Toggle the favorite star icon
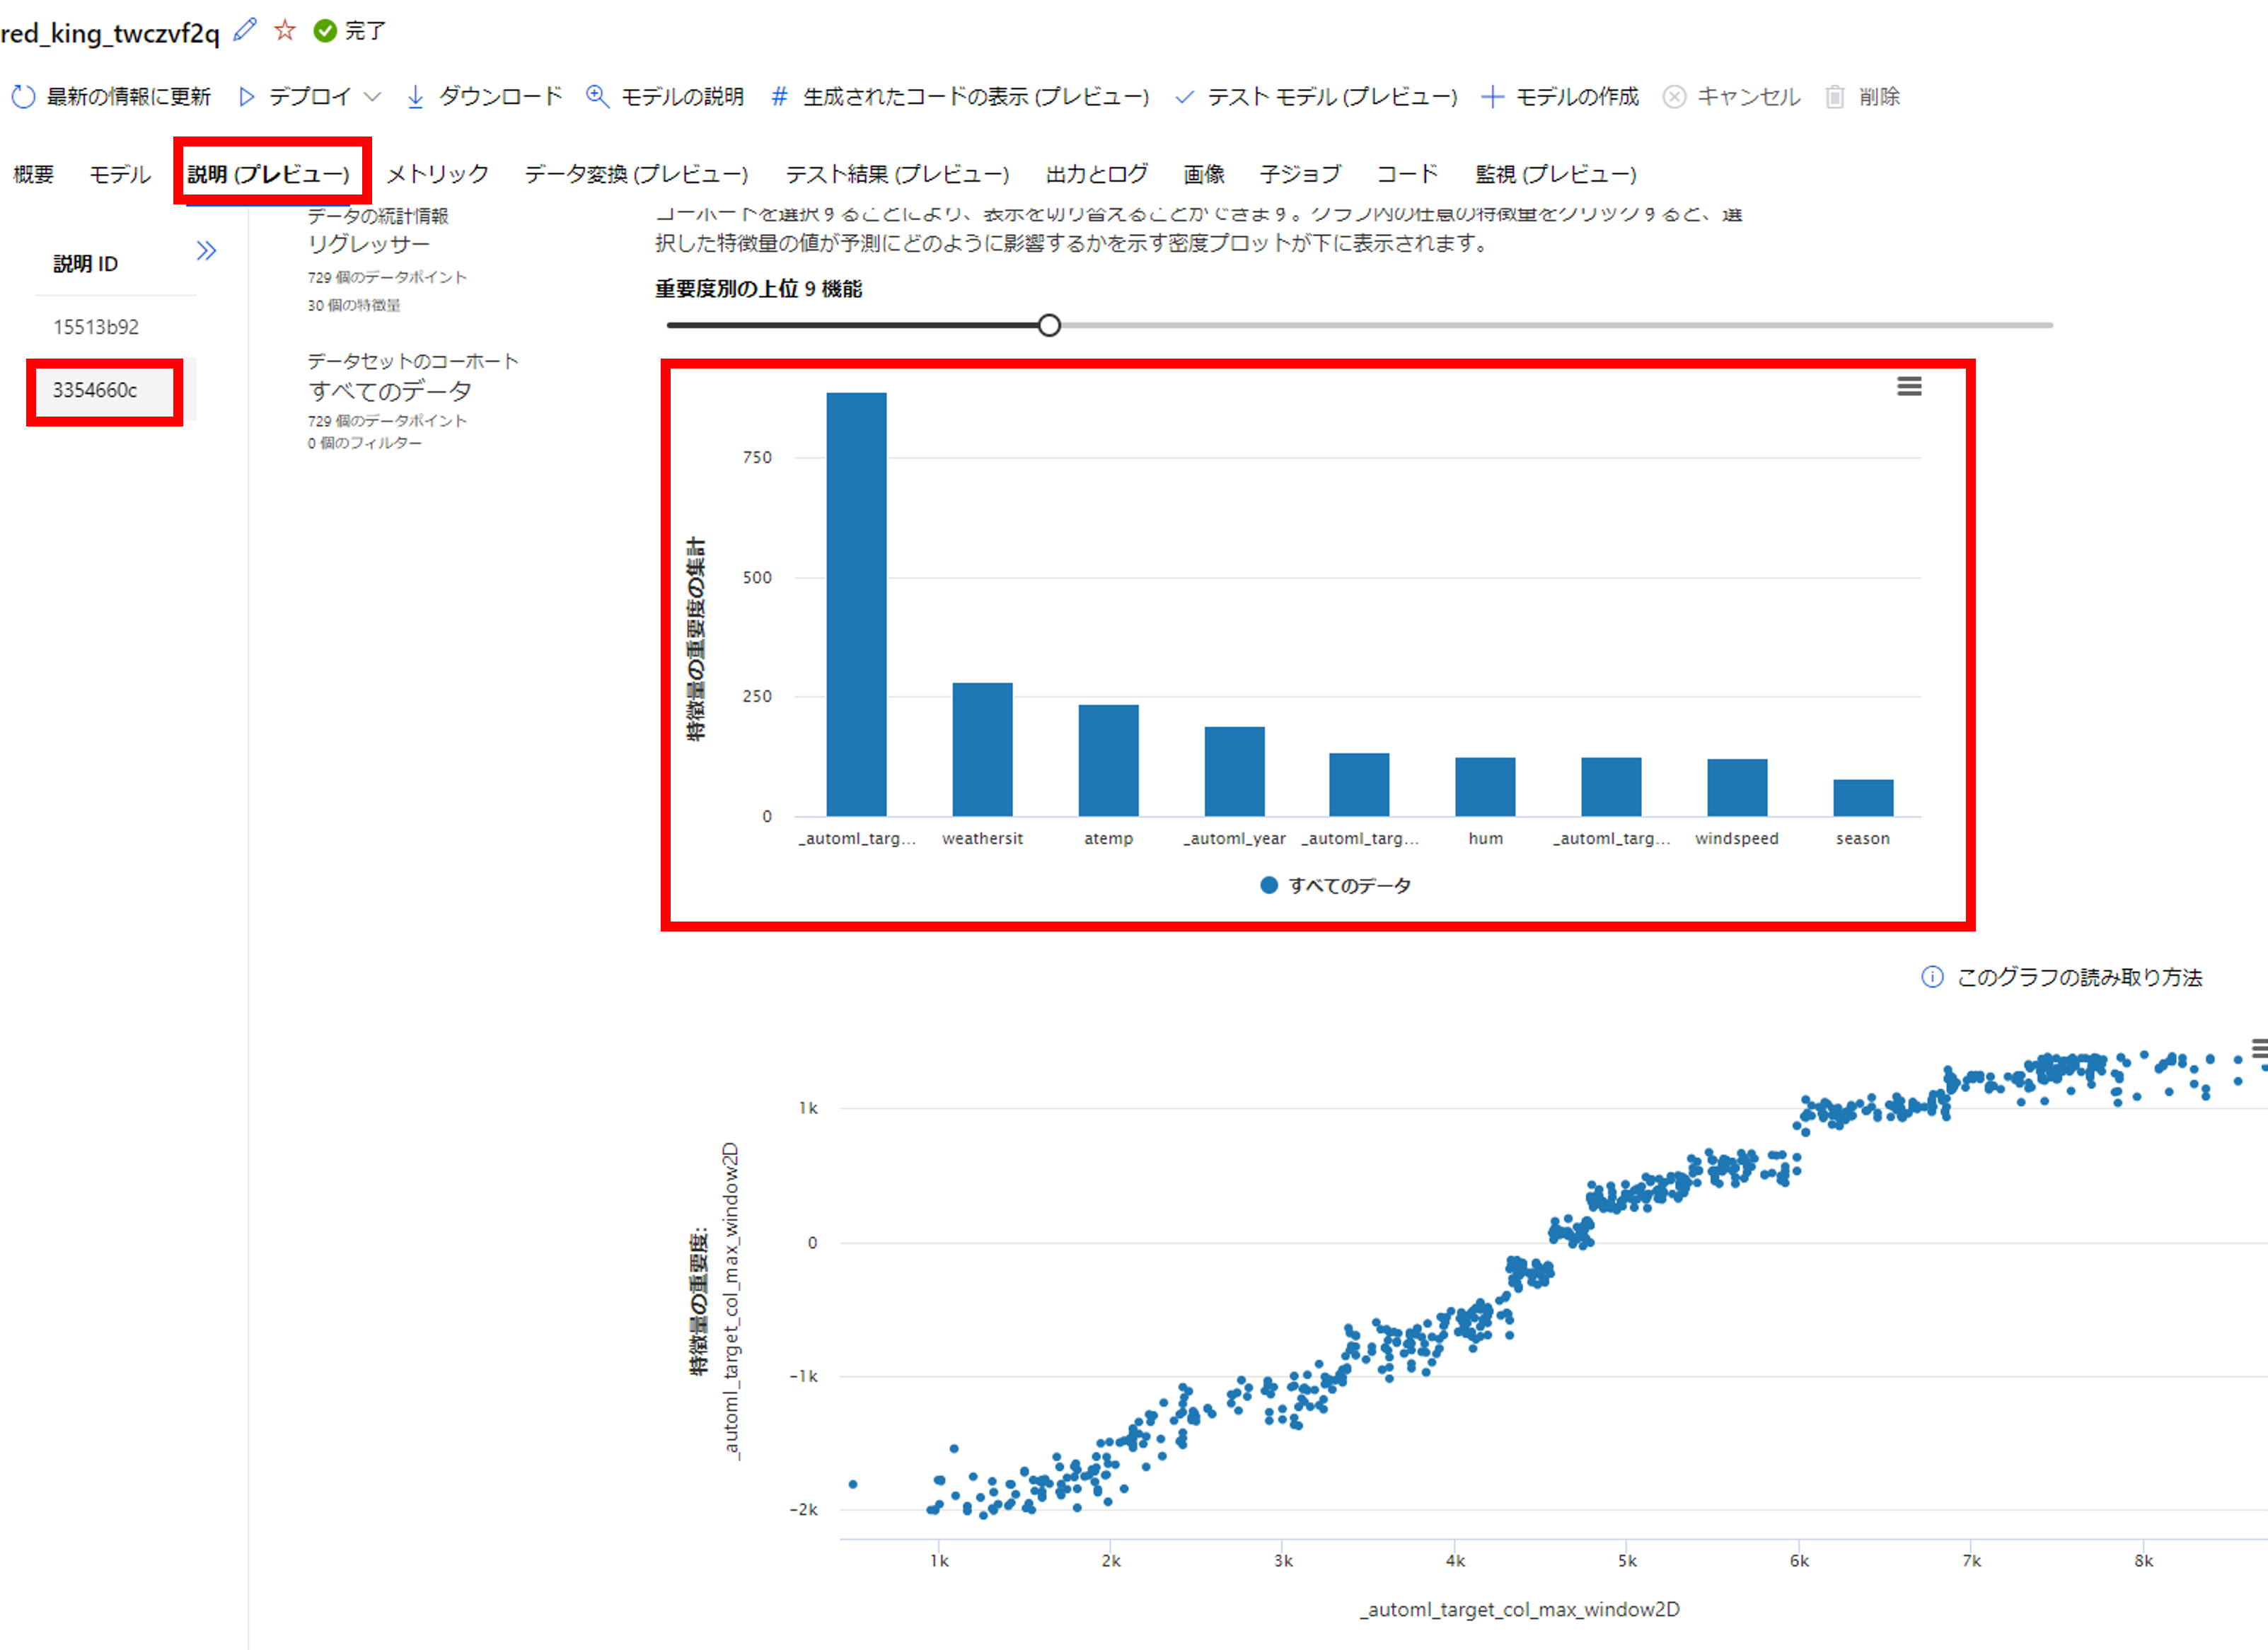The width and height of the screenshot is (2268, 1650). pos(285,30)
